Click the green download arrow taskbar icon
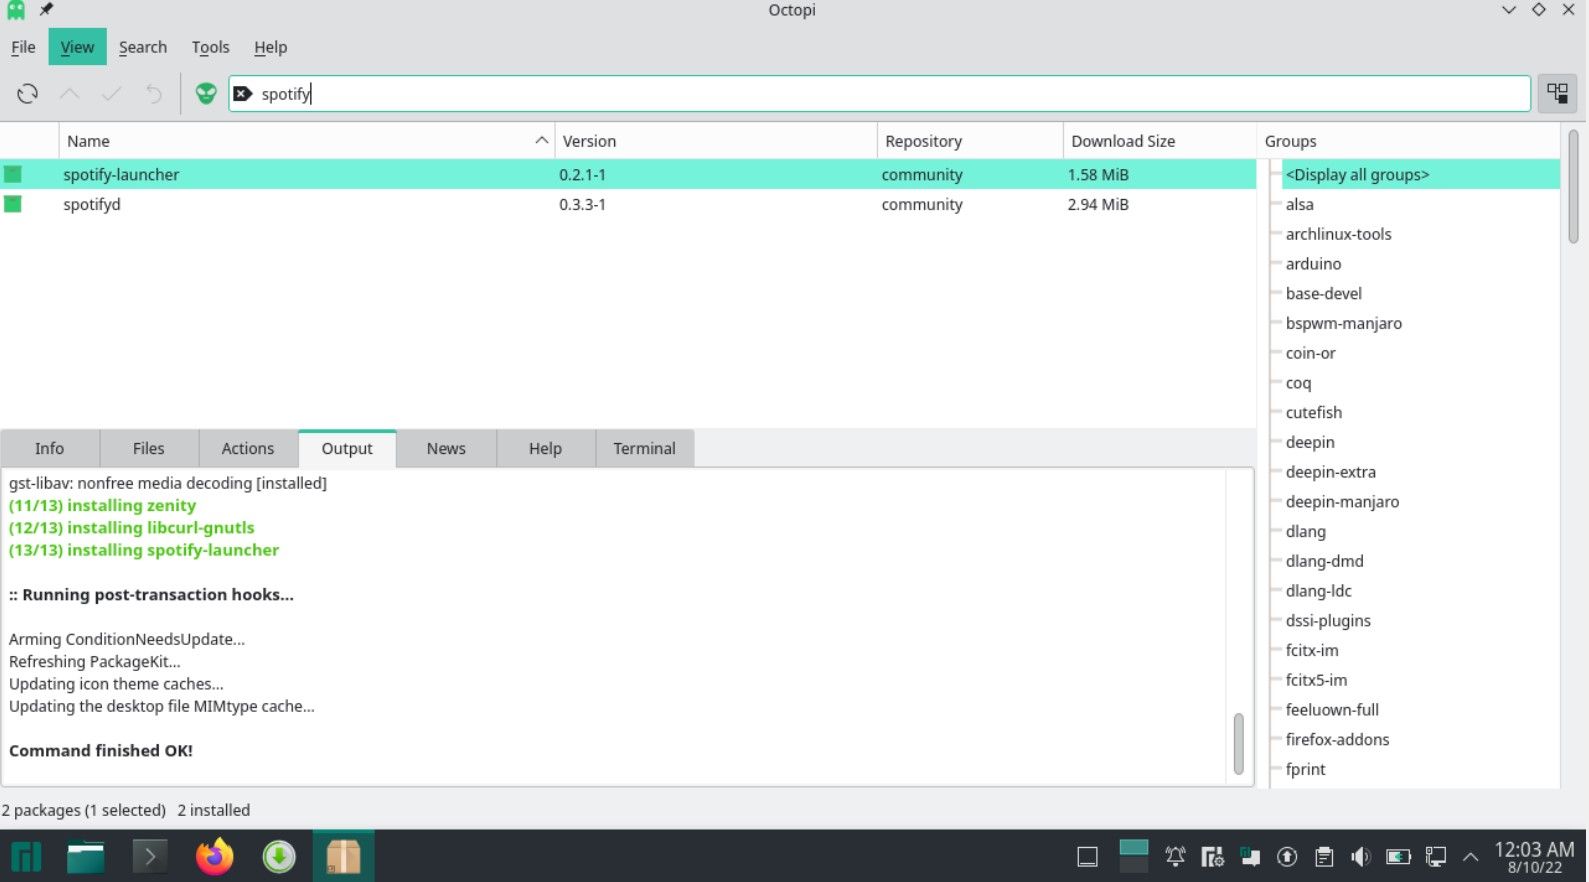This screenshot has width=1589, height=882. tap(279, 857)
